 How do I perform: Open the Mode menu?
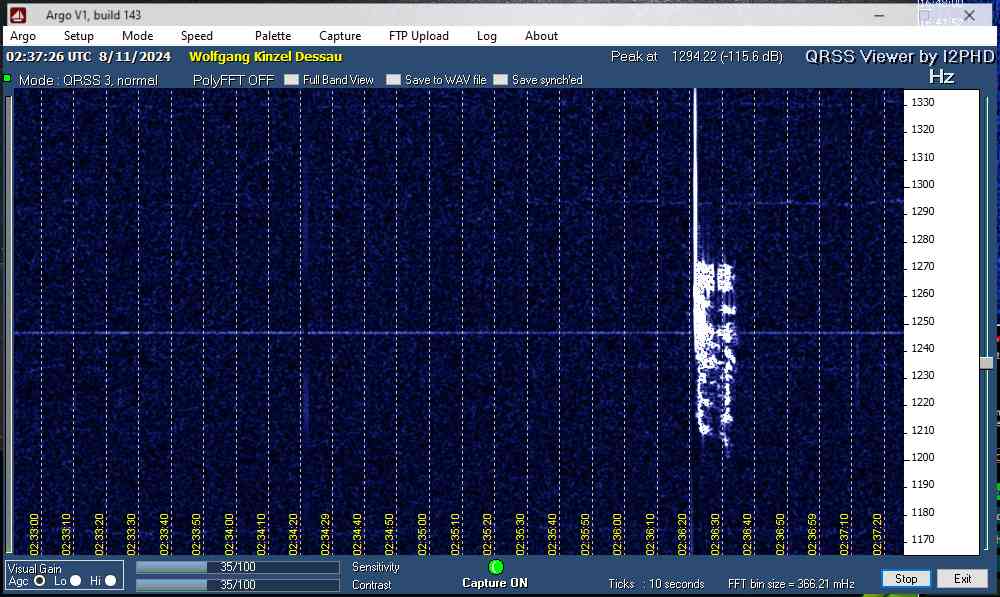137,36
